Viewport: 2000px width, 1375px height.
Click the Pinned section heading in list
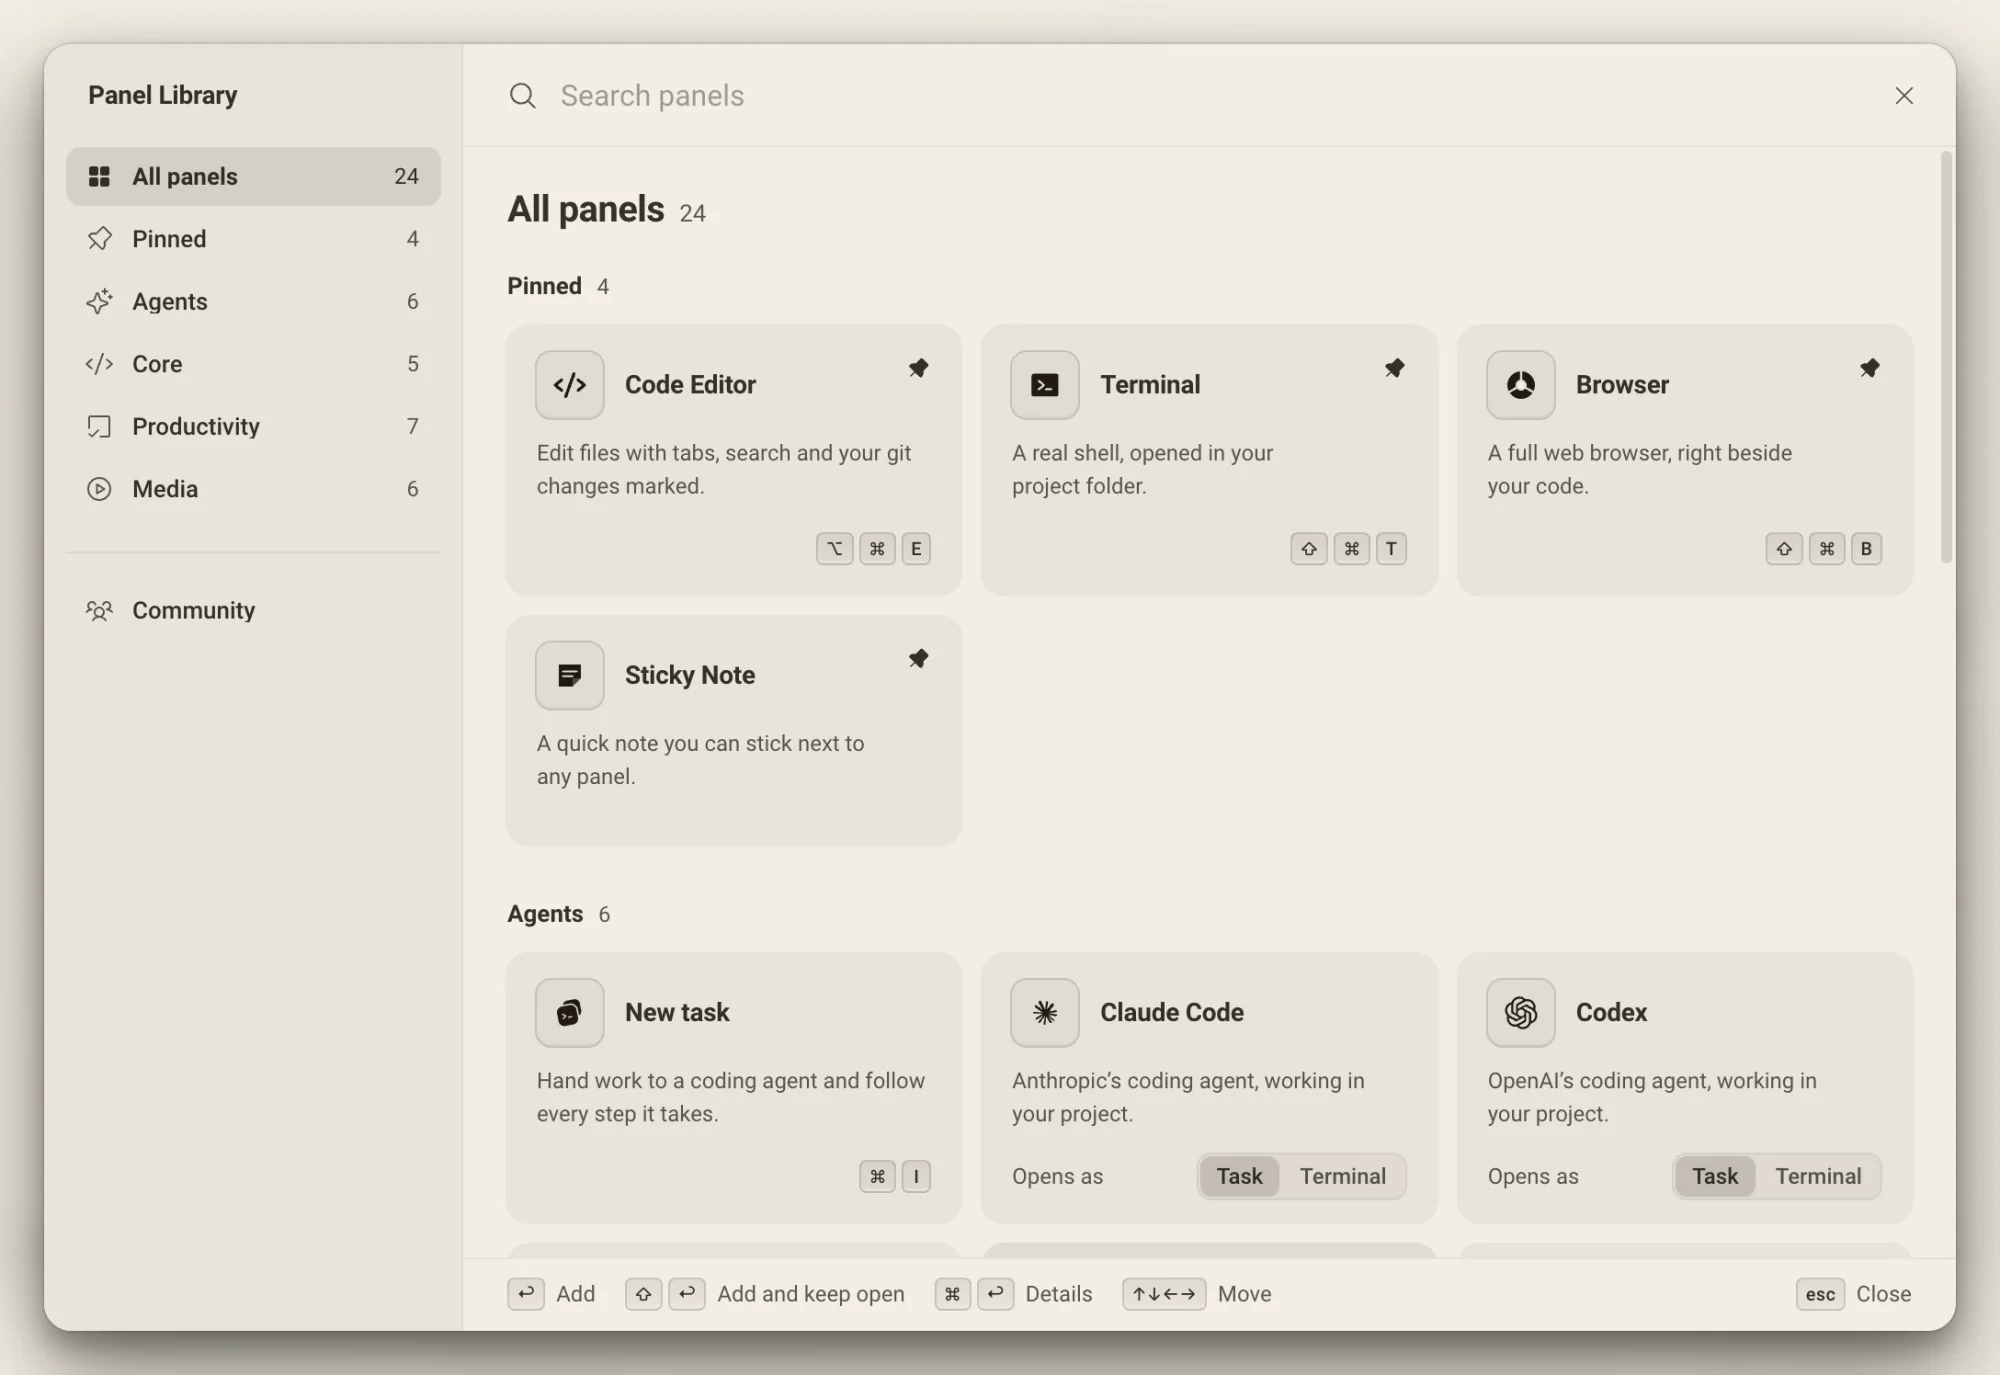click(544, 286)
